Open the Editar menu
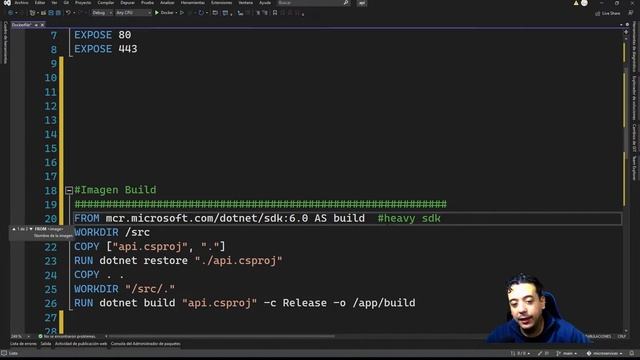The image size is (640, 360). pos(40,3)
